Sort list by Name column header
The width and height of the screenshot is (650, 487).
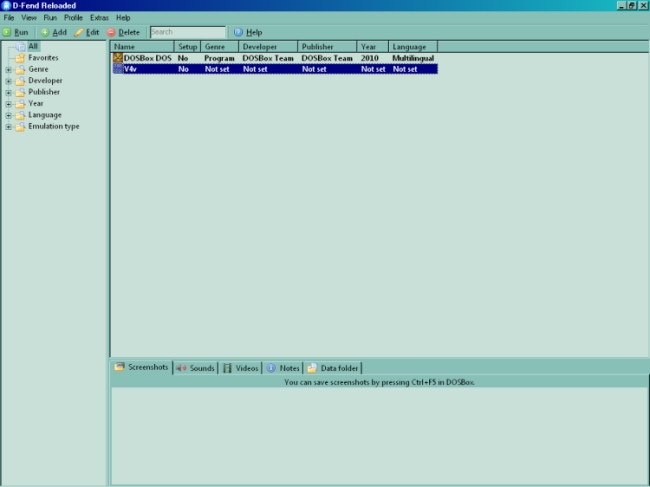(x=143, y=46)
